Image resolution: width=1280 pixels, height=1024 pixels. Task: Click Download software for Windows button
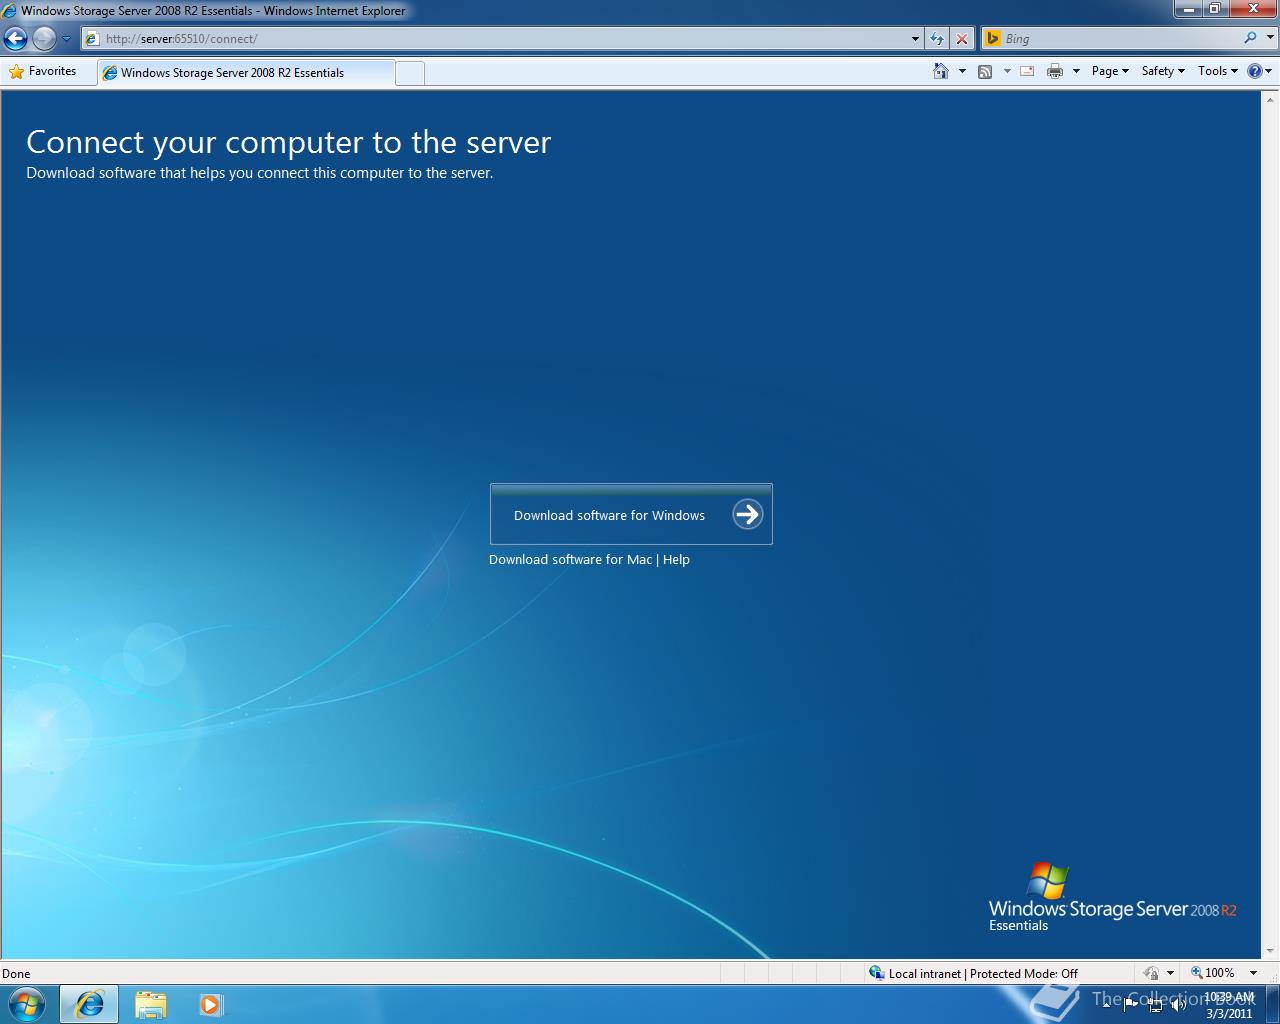point(631,514)
